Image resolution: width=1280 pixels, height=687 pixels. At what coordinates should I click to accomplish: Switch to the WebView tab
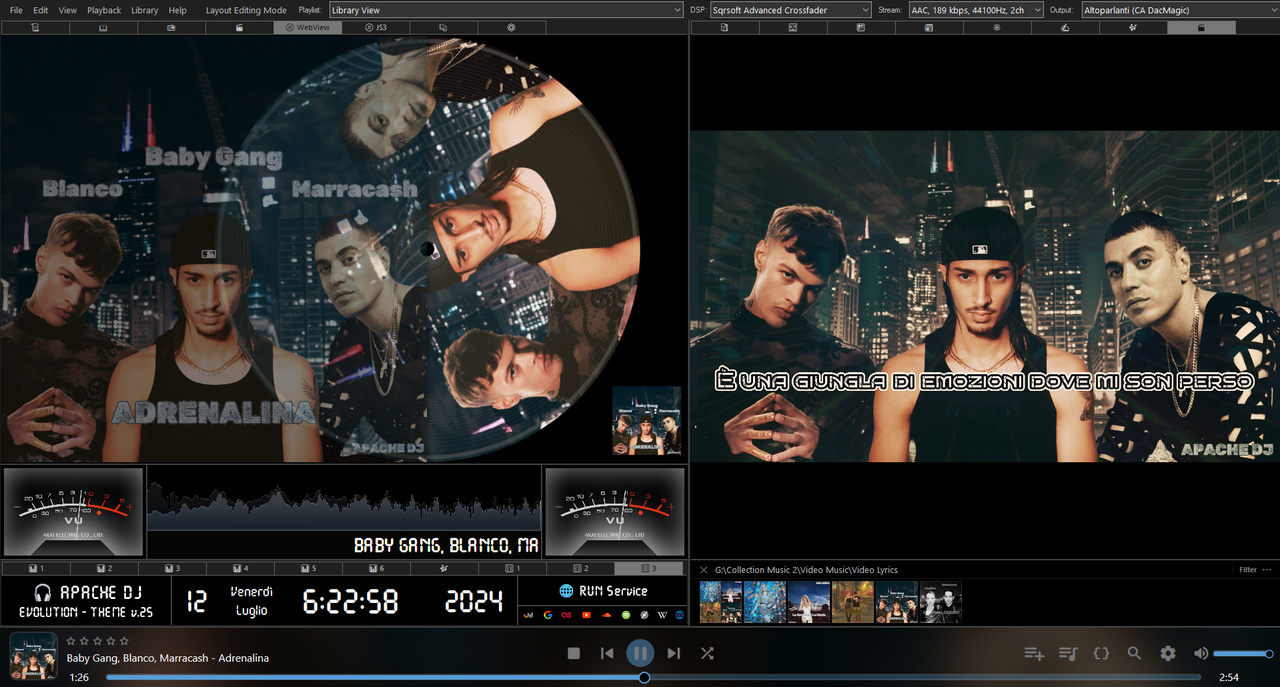[x=307, y=28]
